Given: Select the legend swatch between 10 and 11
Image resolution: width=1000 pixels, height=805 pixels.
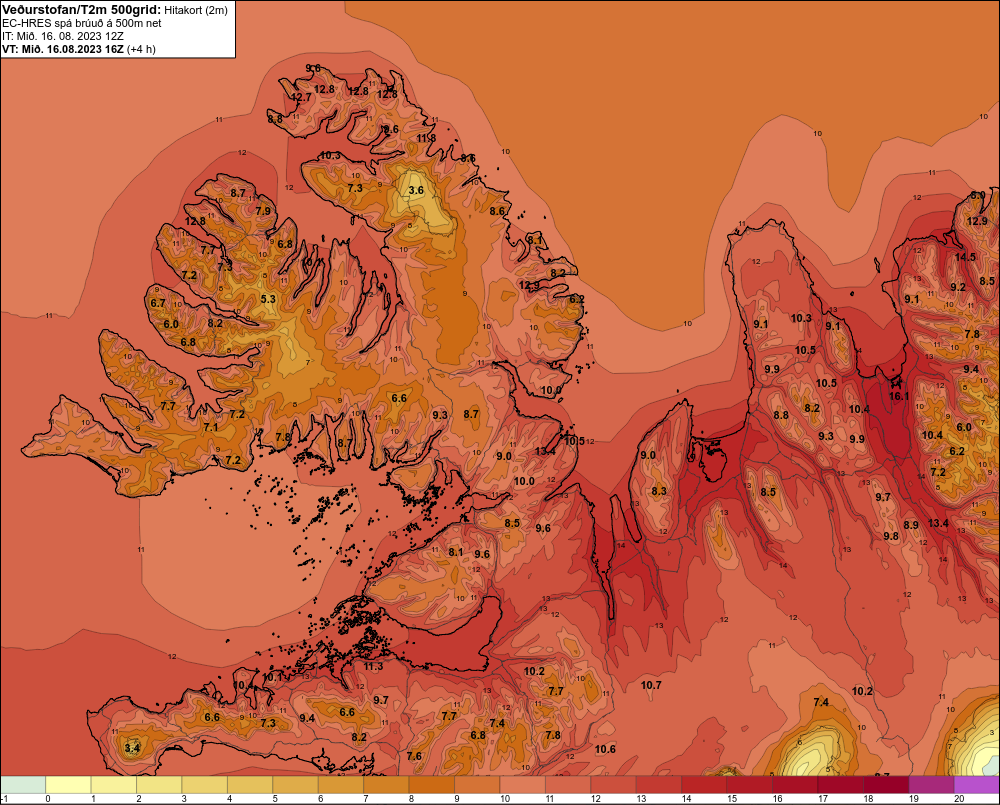Looking at the screenshot, I should point(523,784).
